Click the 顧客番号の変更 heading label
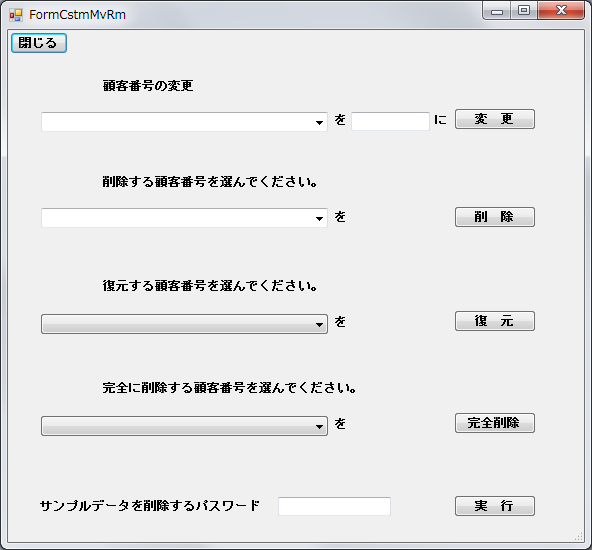Image resolution: width=592 pixels, height=550 pixels. (x=148, y=86)
